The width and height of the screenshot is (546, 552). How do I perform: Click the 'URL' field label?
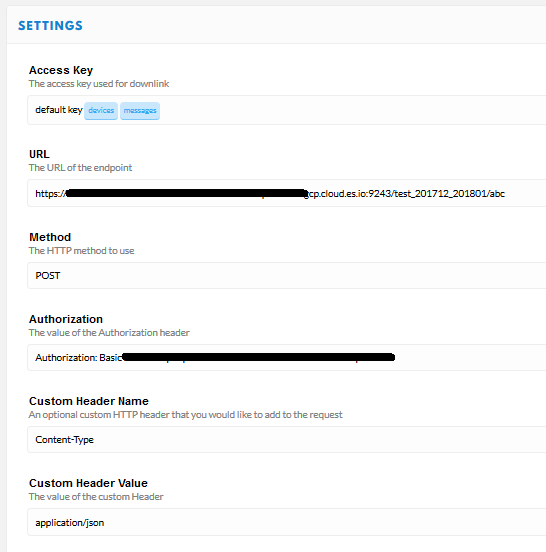coord(39,154)
